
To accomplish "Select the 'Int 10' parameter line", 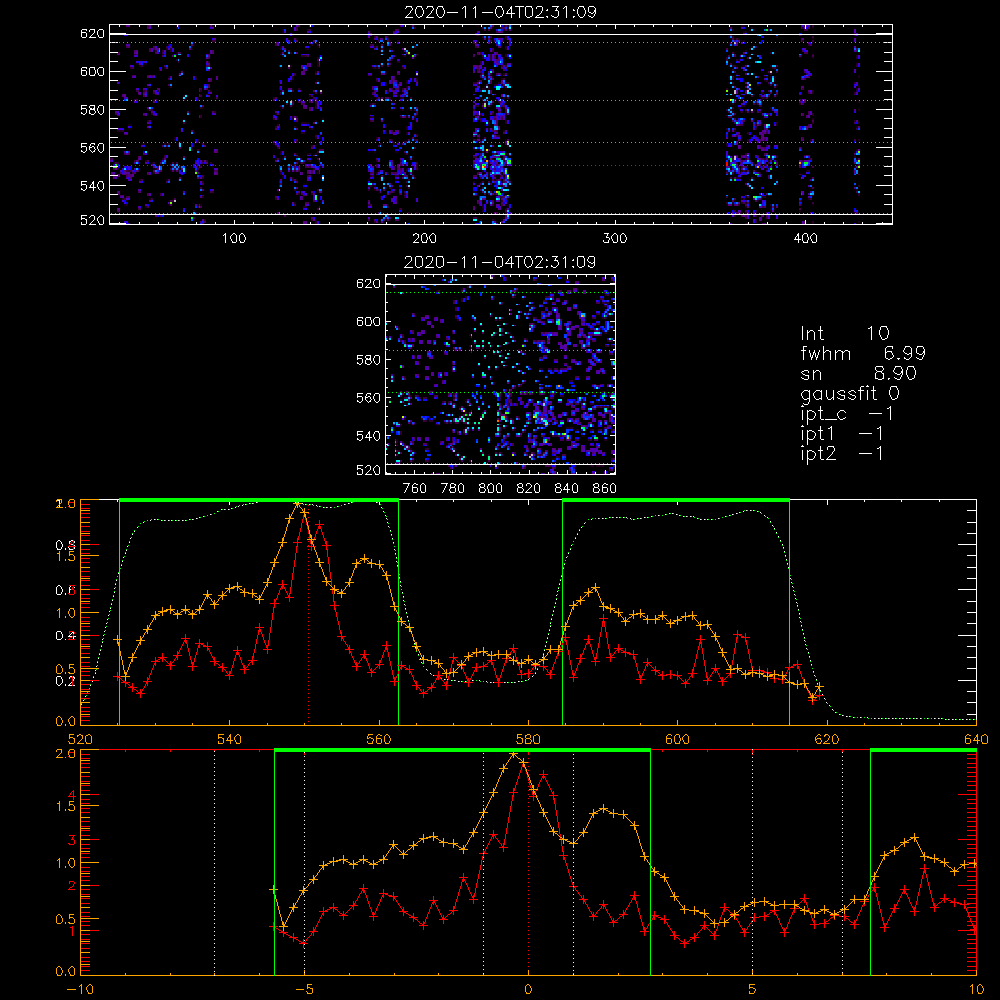I will [x=844, y=333].
